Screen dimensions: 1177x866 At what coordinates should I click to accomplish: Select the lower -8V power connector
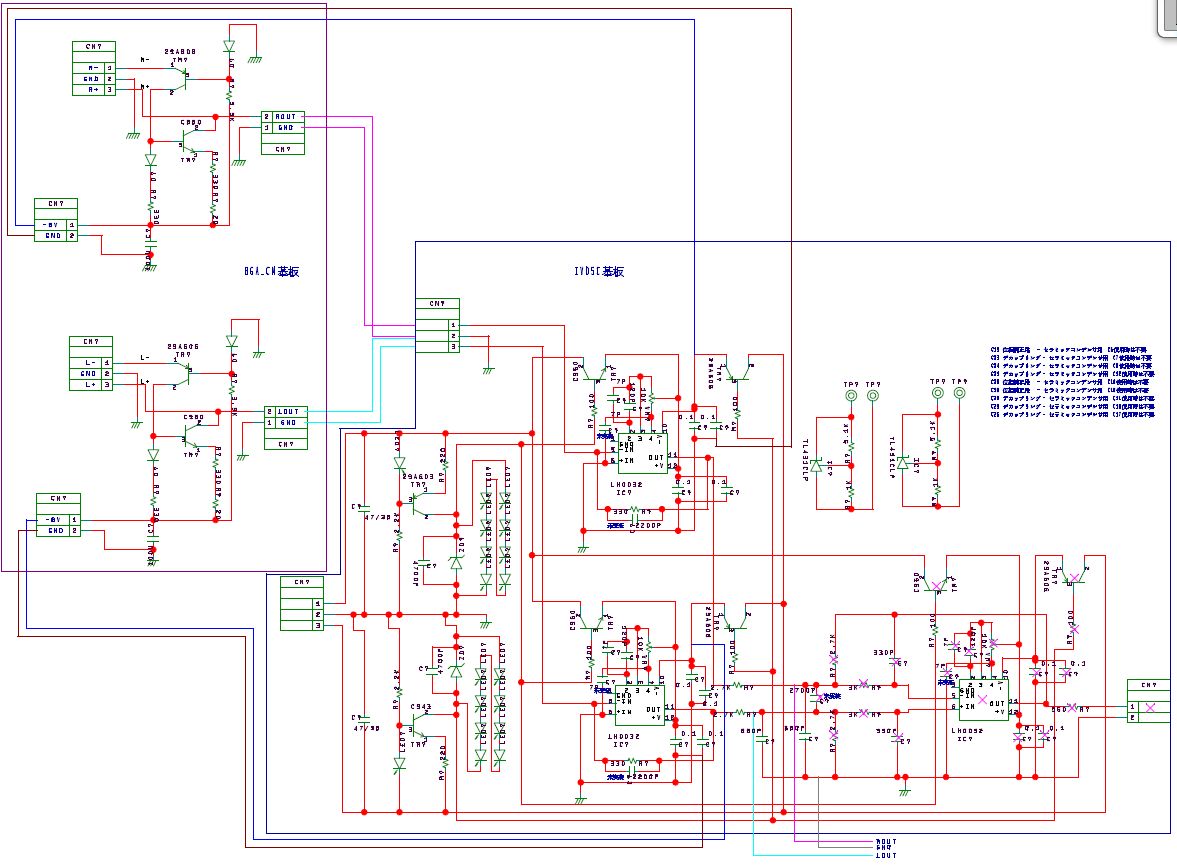point(58,520)
